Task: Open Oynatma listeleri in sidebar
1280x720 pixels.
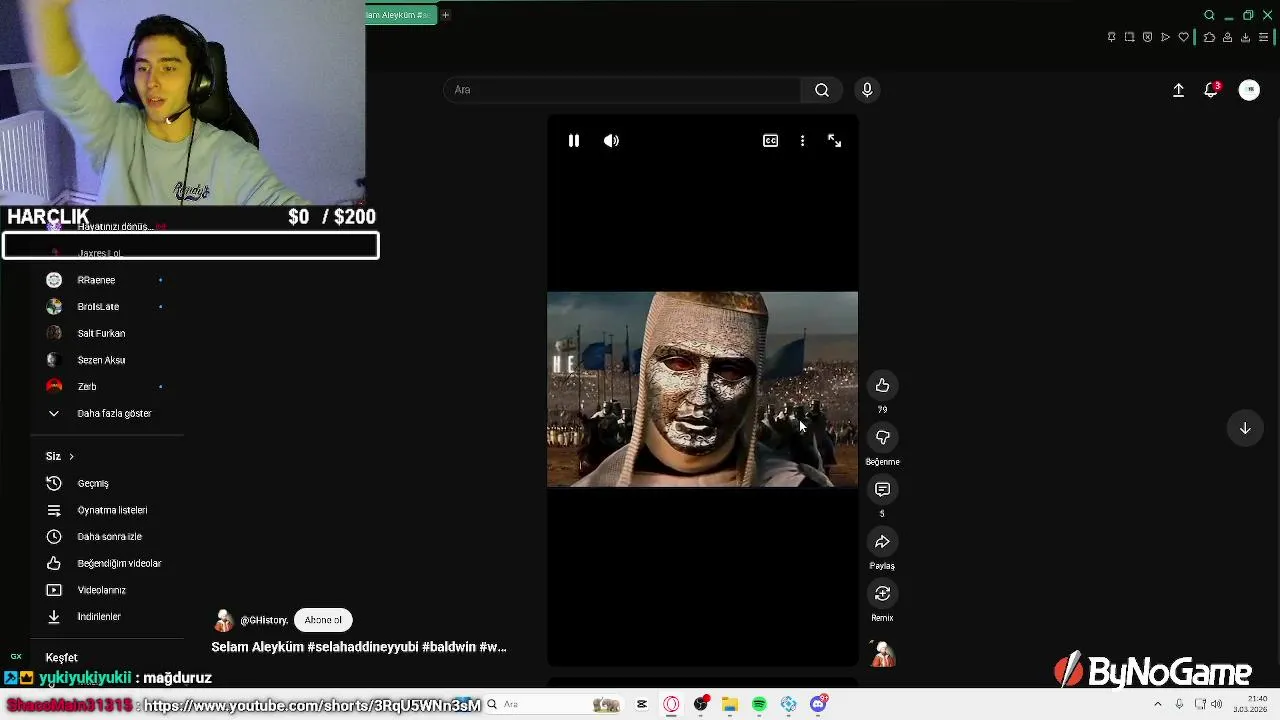Action: (x=112, y=510)
